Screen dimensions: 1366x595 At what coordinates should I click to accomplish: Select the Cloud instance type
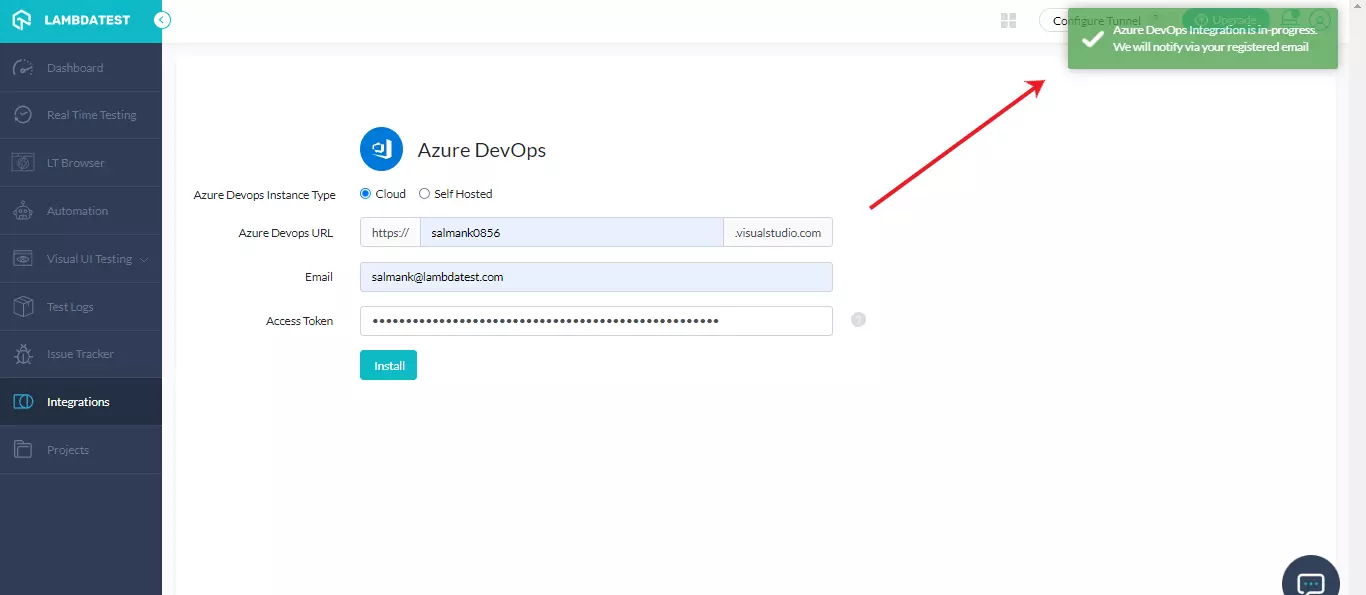[365, 193]
